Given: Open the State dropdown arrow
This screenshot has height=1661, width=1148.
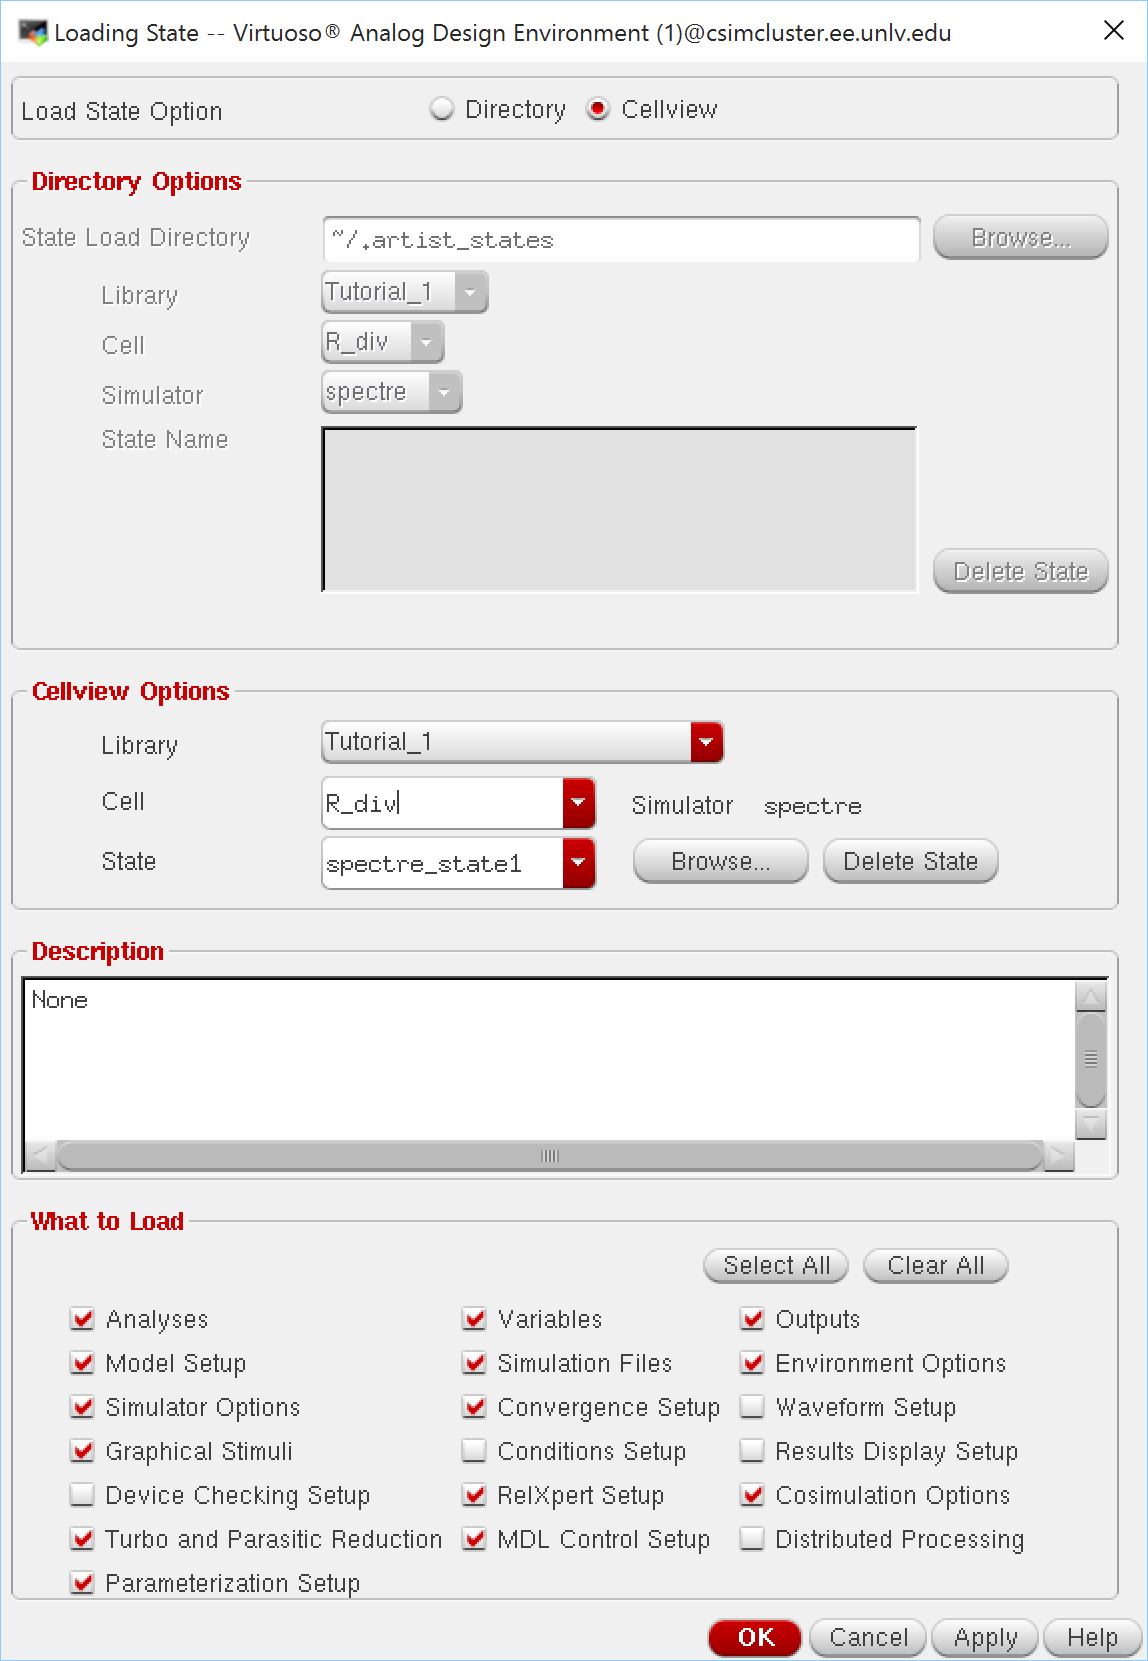Looking at the screenshot, I should (578, 863).
